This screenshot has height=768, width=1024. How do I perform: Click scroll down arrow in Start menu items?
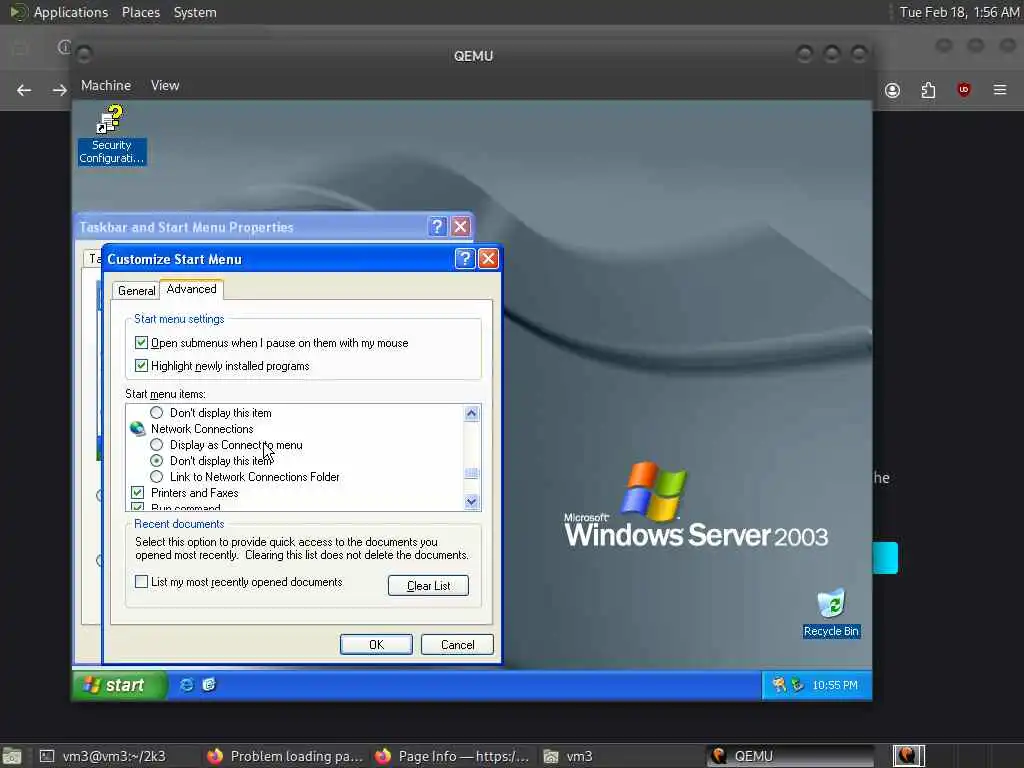[472, 502]
